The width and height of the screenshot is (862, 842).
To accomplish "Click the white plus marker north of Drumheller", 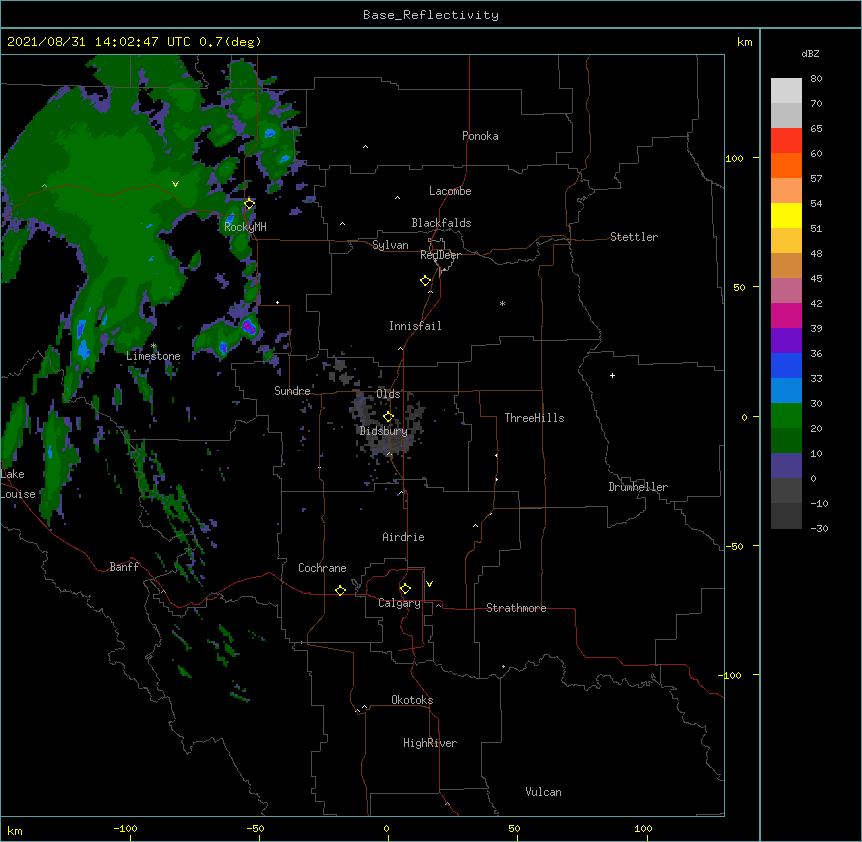I will pyautogui.click(x=612, y=375).
